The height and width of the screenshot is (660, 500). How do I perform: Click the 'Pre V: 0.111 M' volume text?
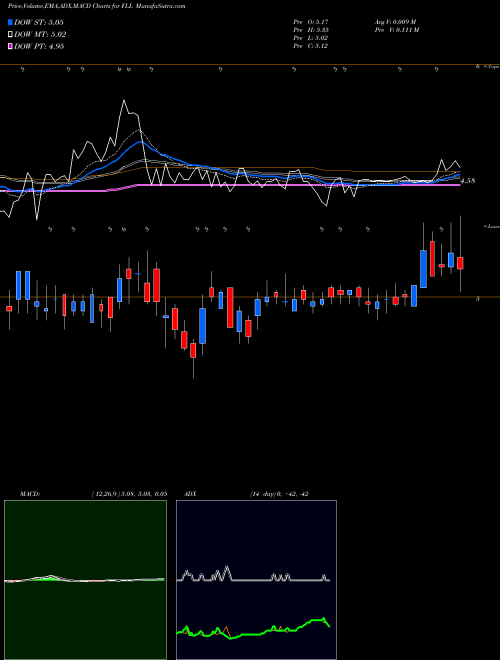click(396, 30)
